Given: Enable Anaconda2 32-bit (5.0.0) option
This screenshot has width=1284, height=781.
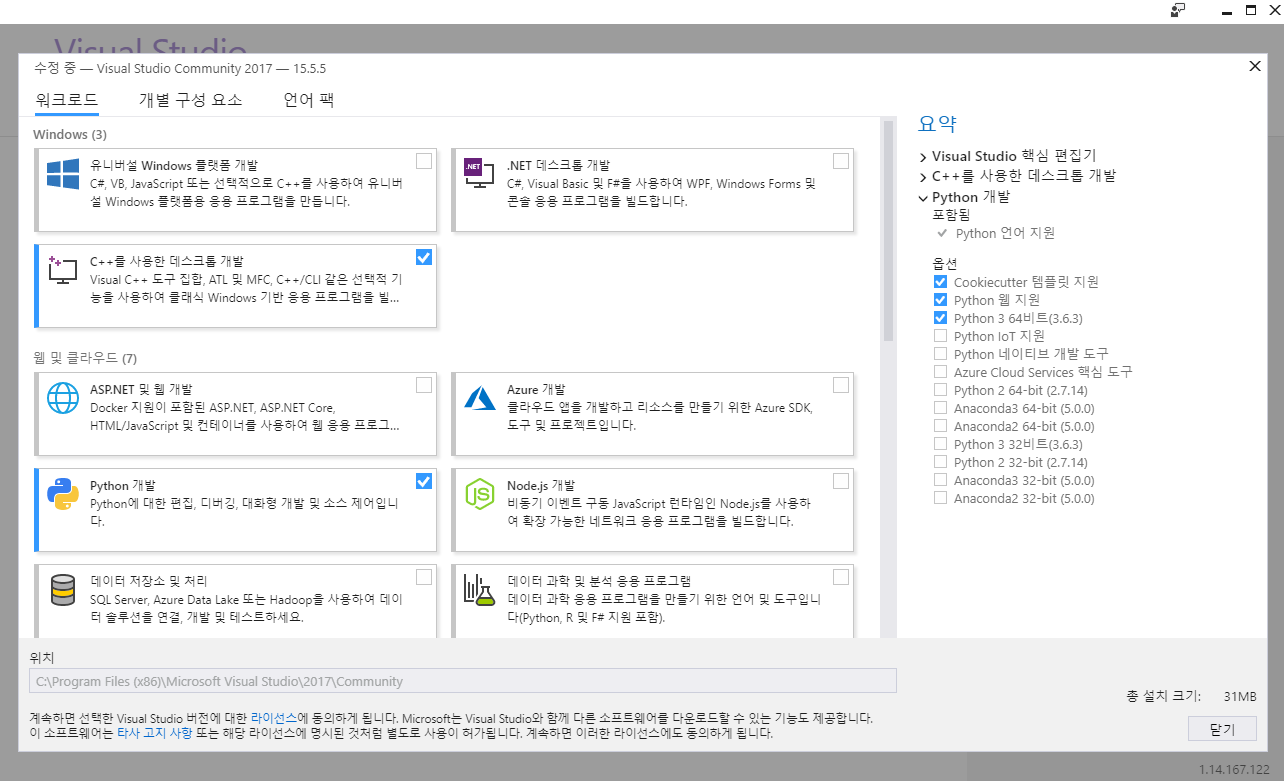Looking at the screenshot, I should click(940, 498).
